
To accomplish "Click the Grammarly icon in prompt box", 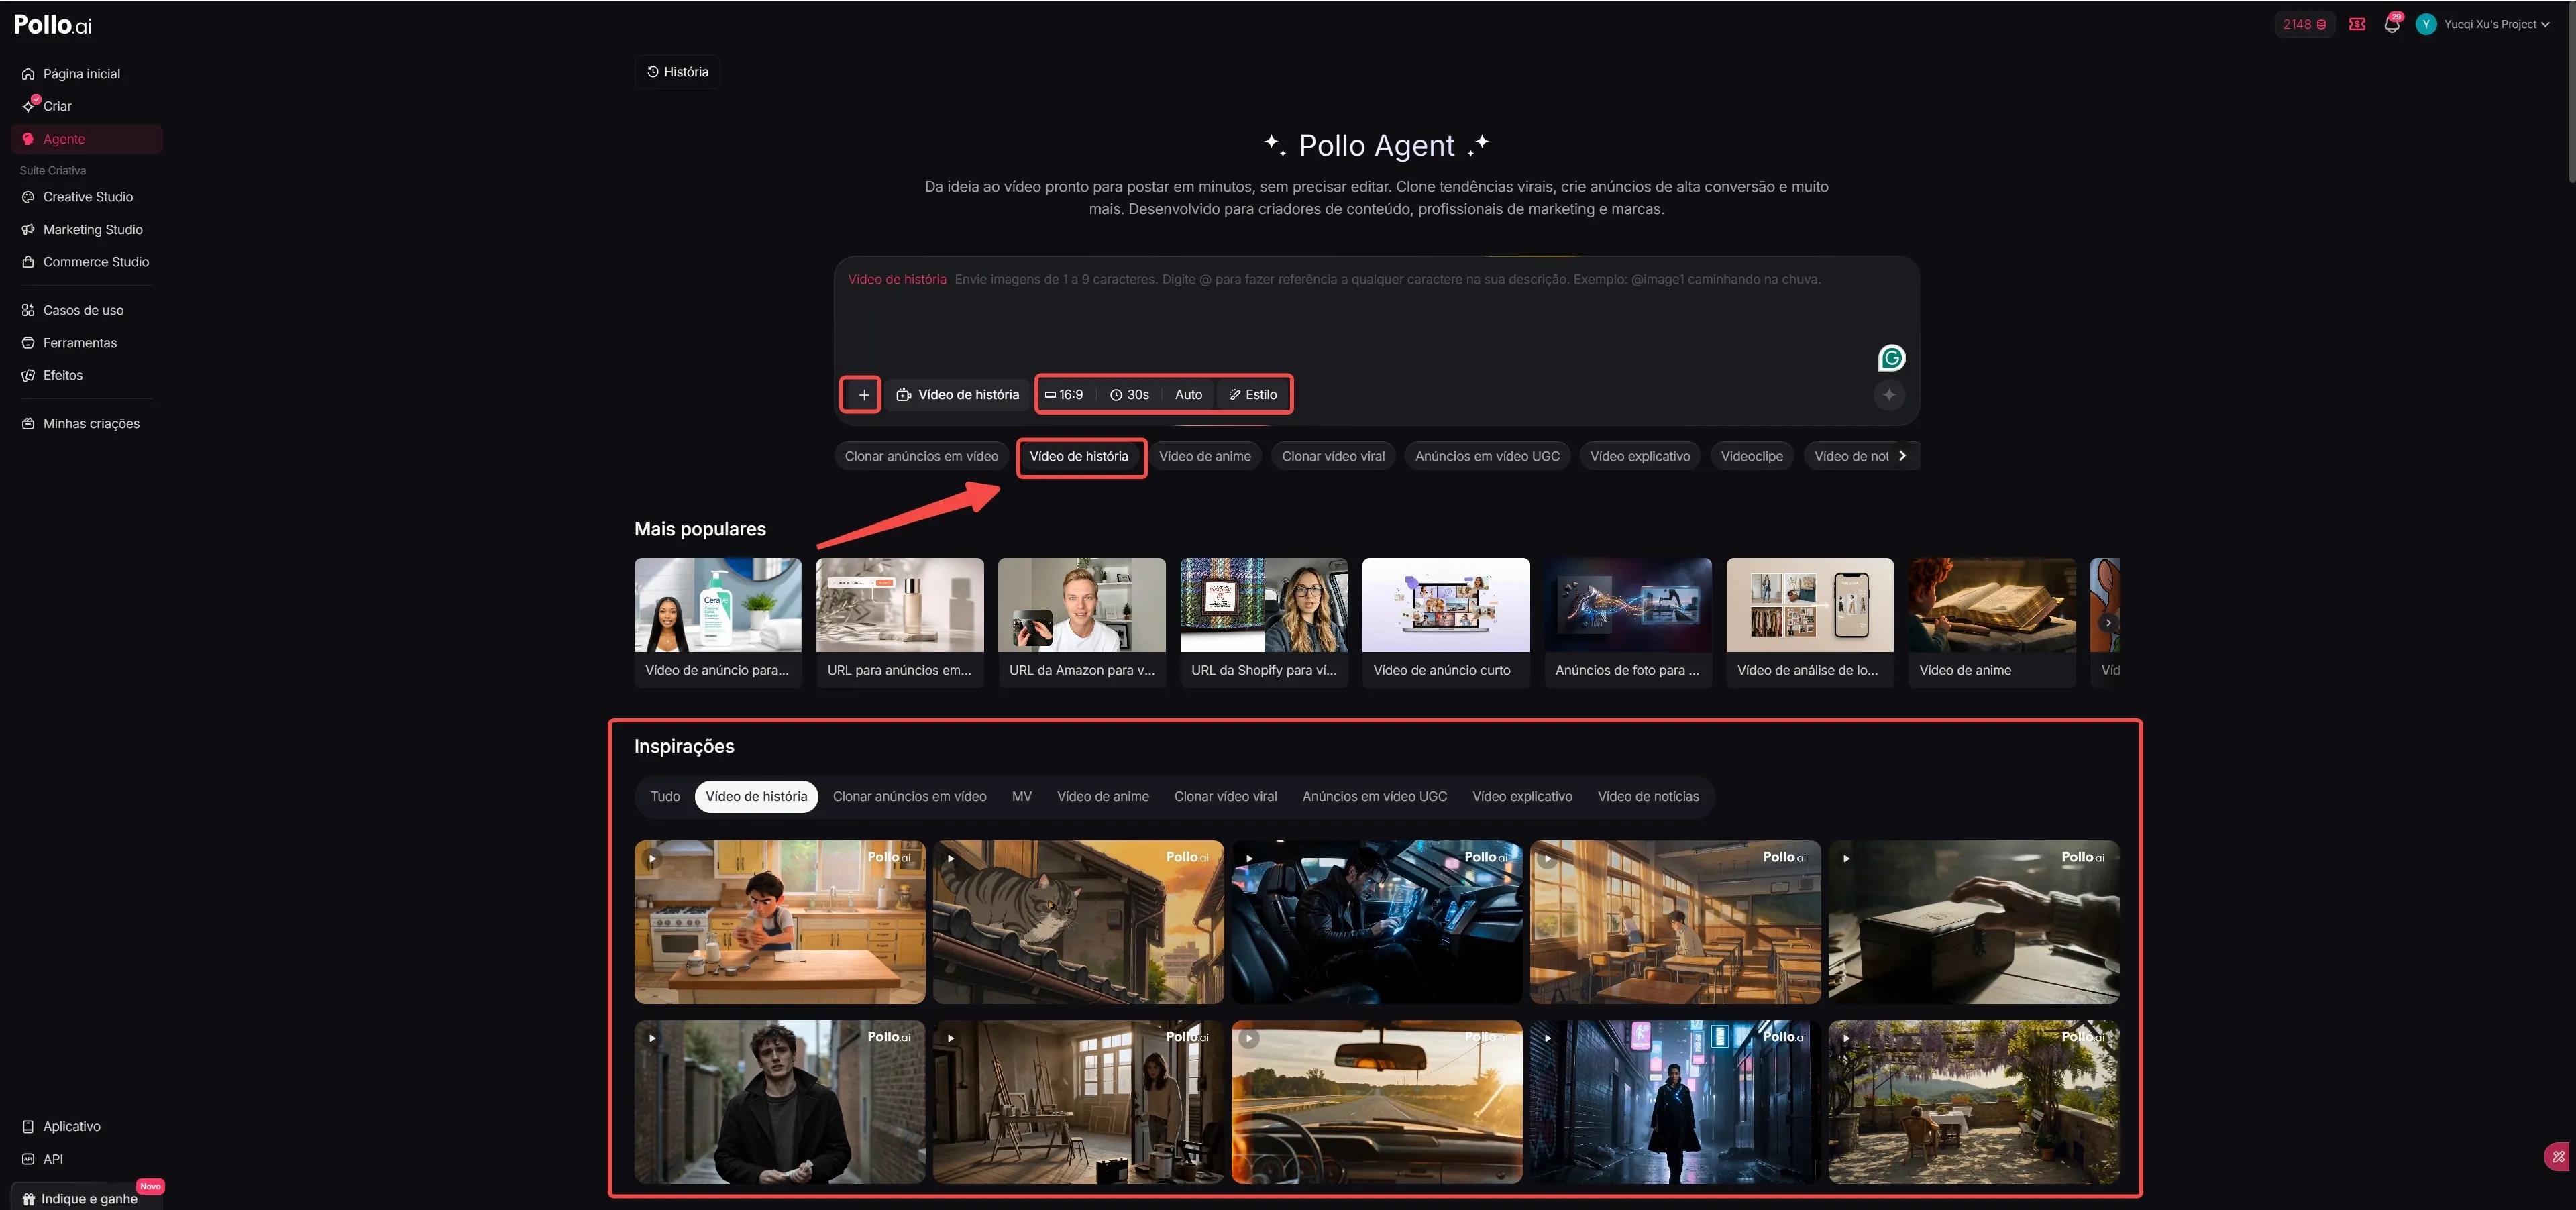I will [1891, 358].
